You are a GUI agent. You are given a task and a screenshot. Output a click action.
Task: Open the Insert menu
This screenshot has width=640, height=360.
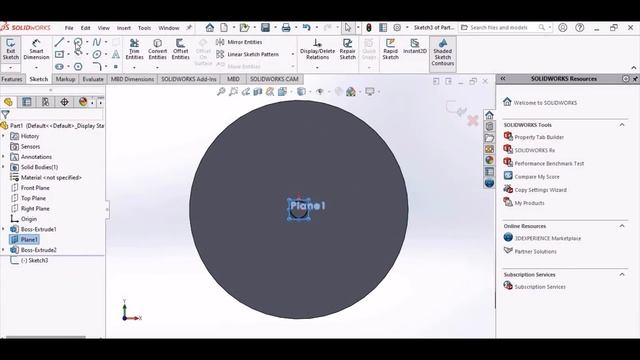[x=124, y=28]
